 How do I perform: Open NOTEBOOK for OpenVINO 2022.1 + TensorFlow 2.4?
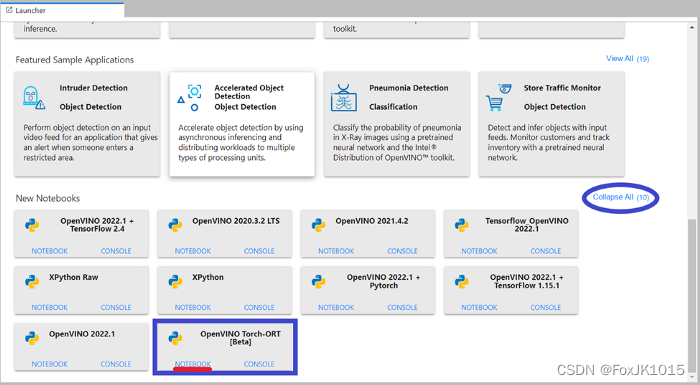click(x=50, y=251)
